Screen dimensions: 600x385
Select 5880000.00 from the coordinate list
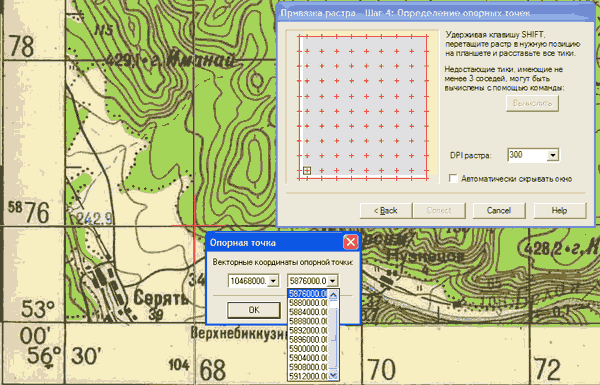[x=308, y=303]
